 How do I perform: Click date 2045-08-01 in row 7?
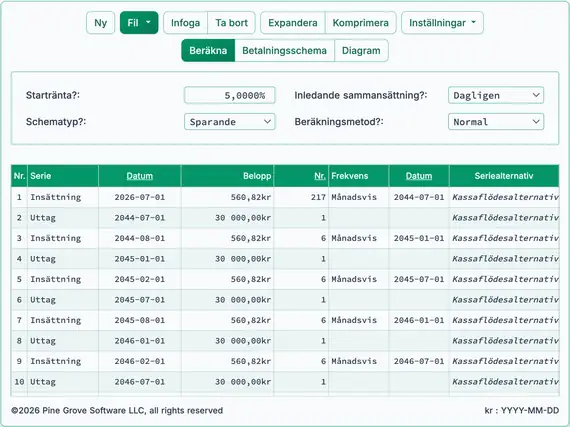140,321
